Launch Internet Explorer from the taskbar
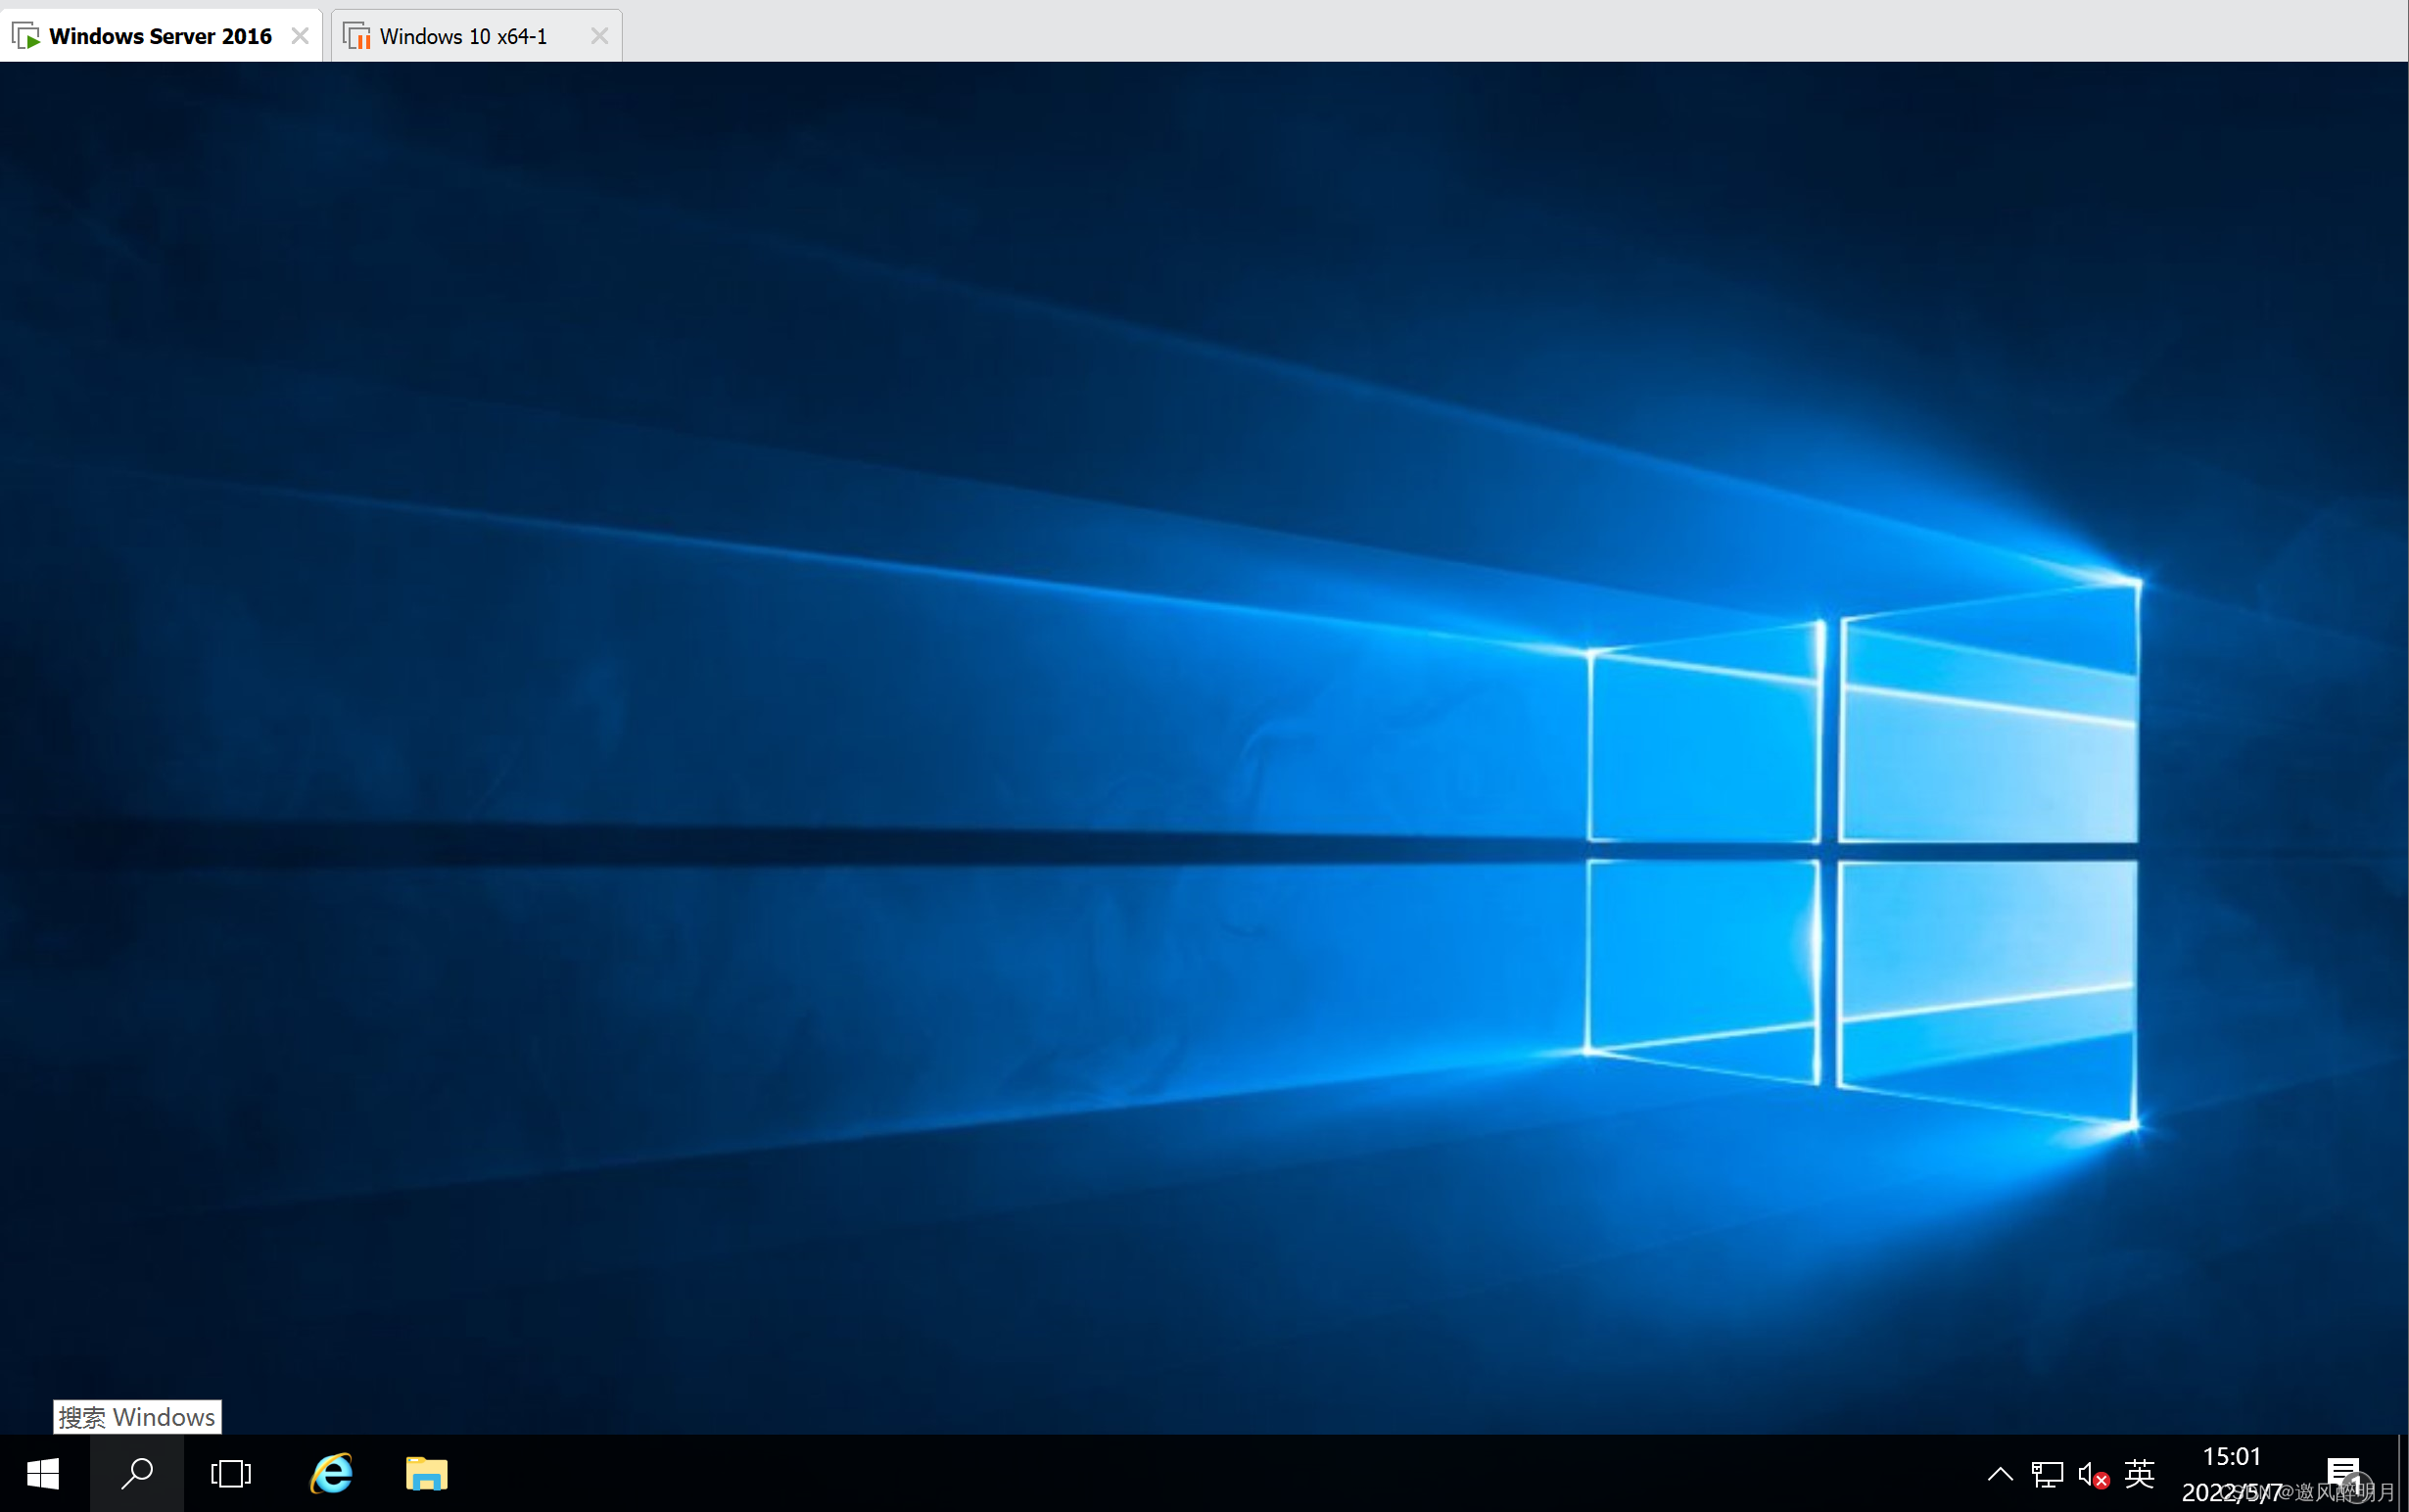This screenshot has width=2409, height=1512. [332, 1473]
